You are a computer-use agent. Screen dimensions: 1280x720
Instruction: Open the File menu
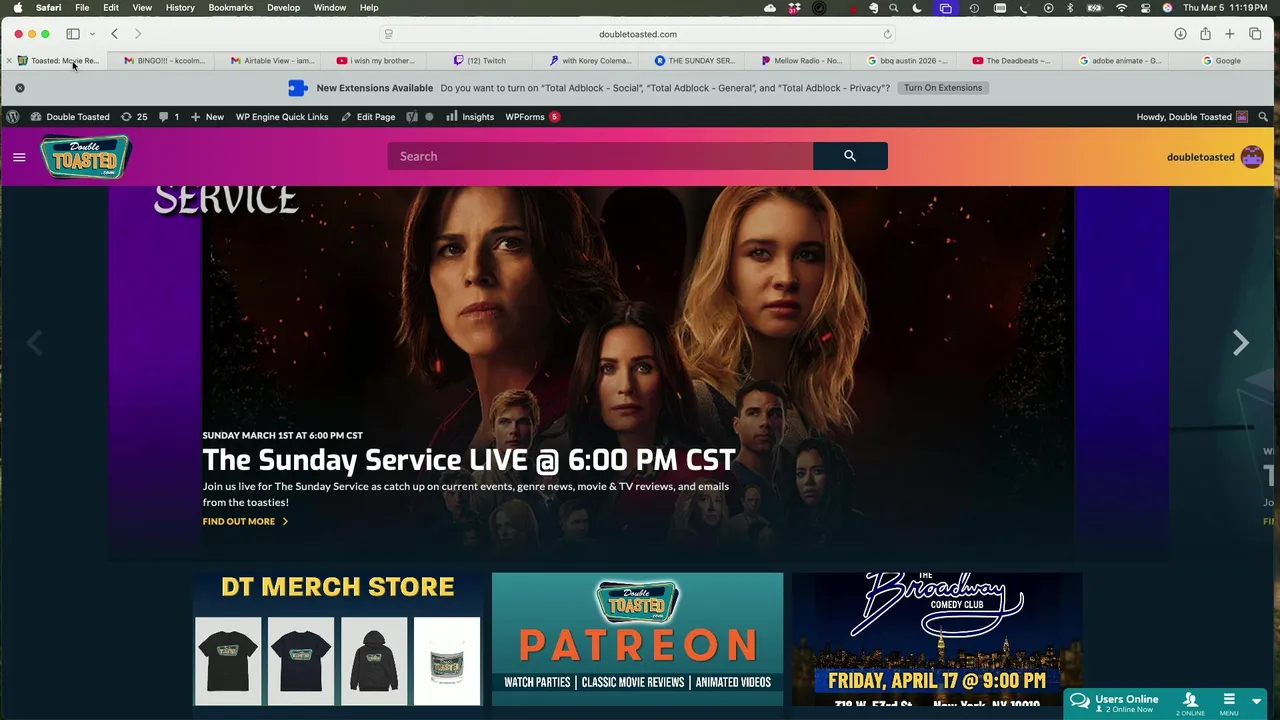coord(82,8)
